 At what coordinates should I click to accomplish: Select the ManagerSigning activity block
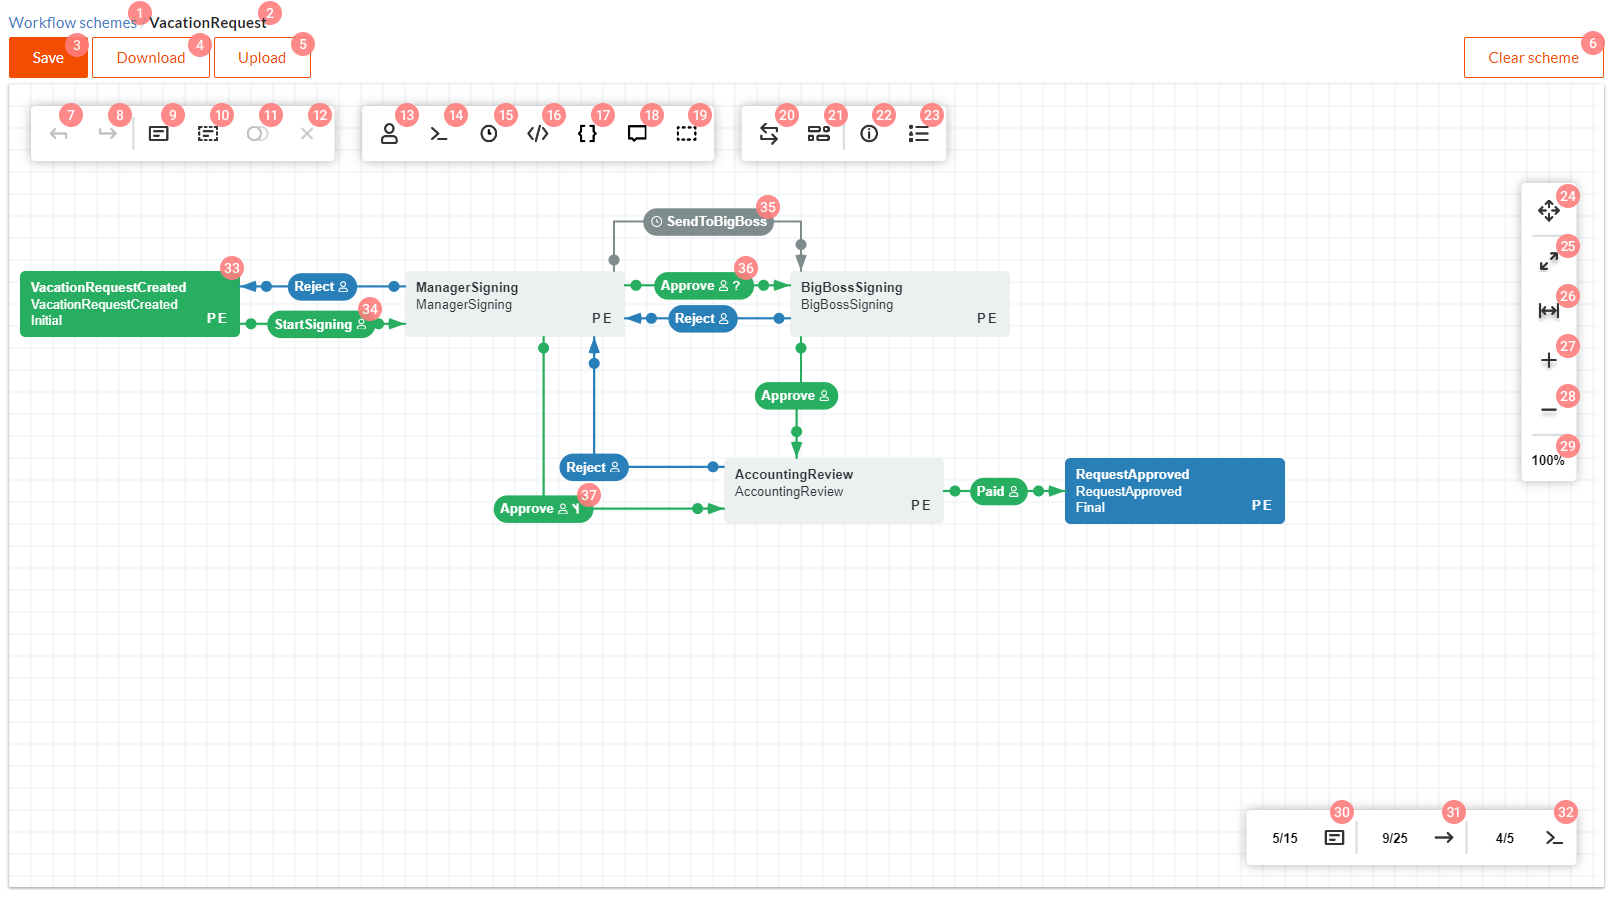tap(515, 304)
